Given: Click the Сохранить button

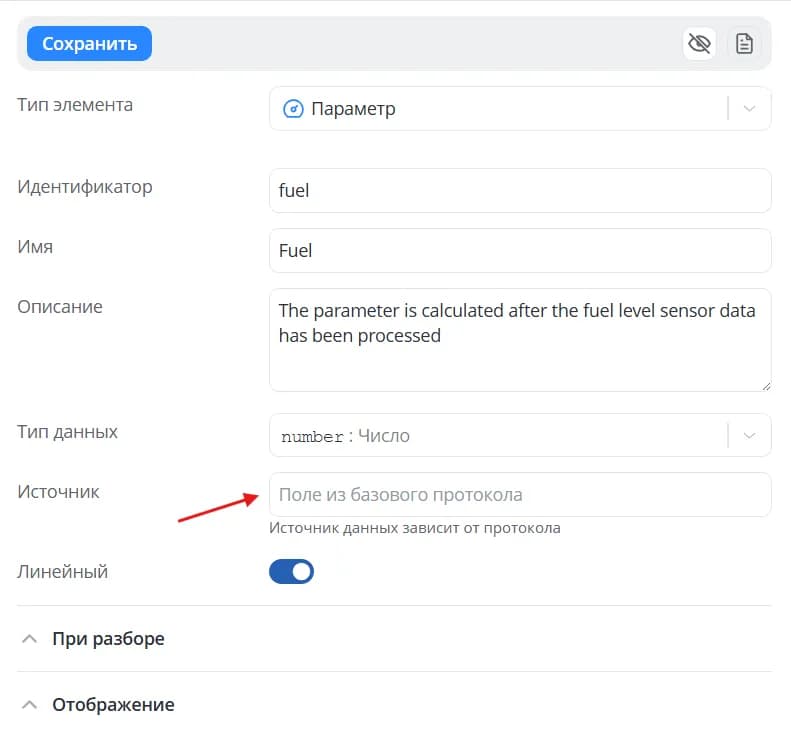Looking at the screenshot, I should 89,43.
